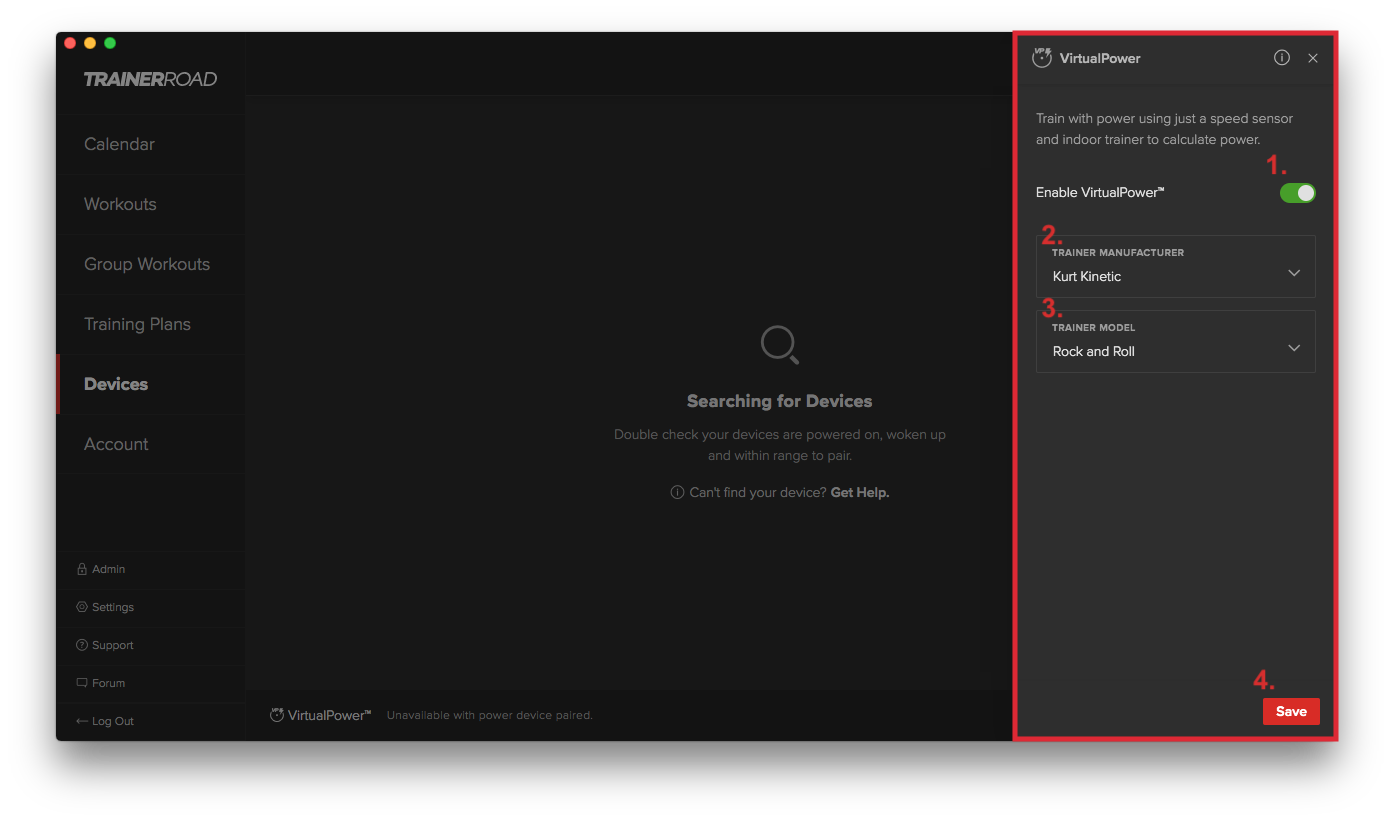This screenshot has height=821, width=1392.
Task: Save the VirtualPower settings
Action: point(1291,711)
